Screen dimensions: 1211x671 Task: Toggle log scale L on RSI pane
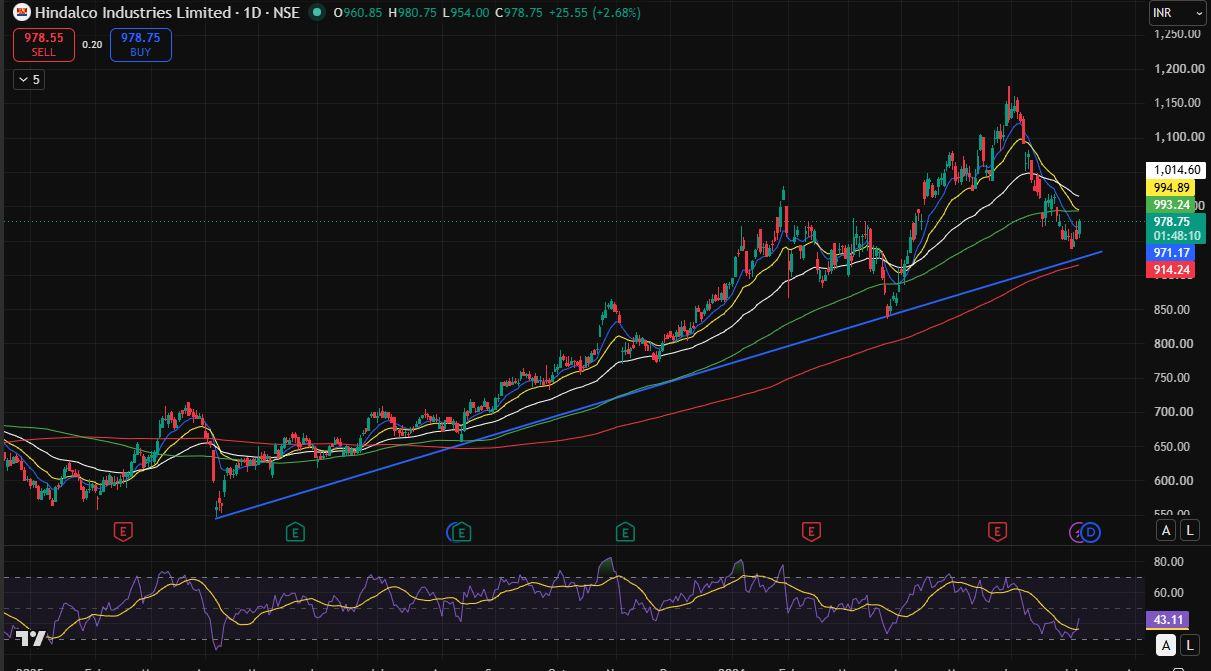pyautogui.click(x=1190, y=645)
